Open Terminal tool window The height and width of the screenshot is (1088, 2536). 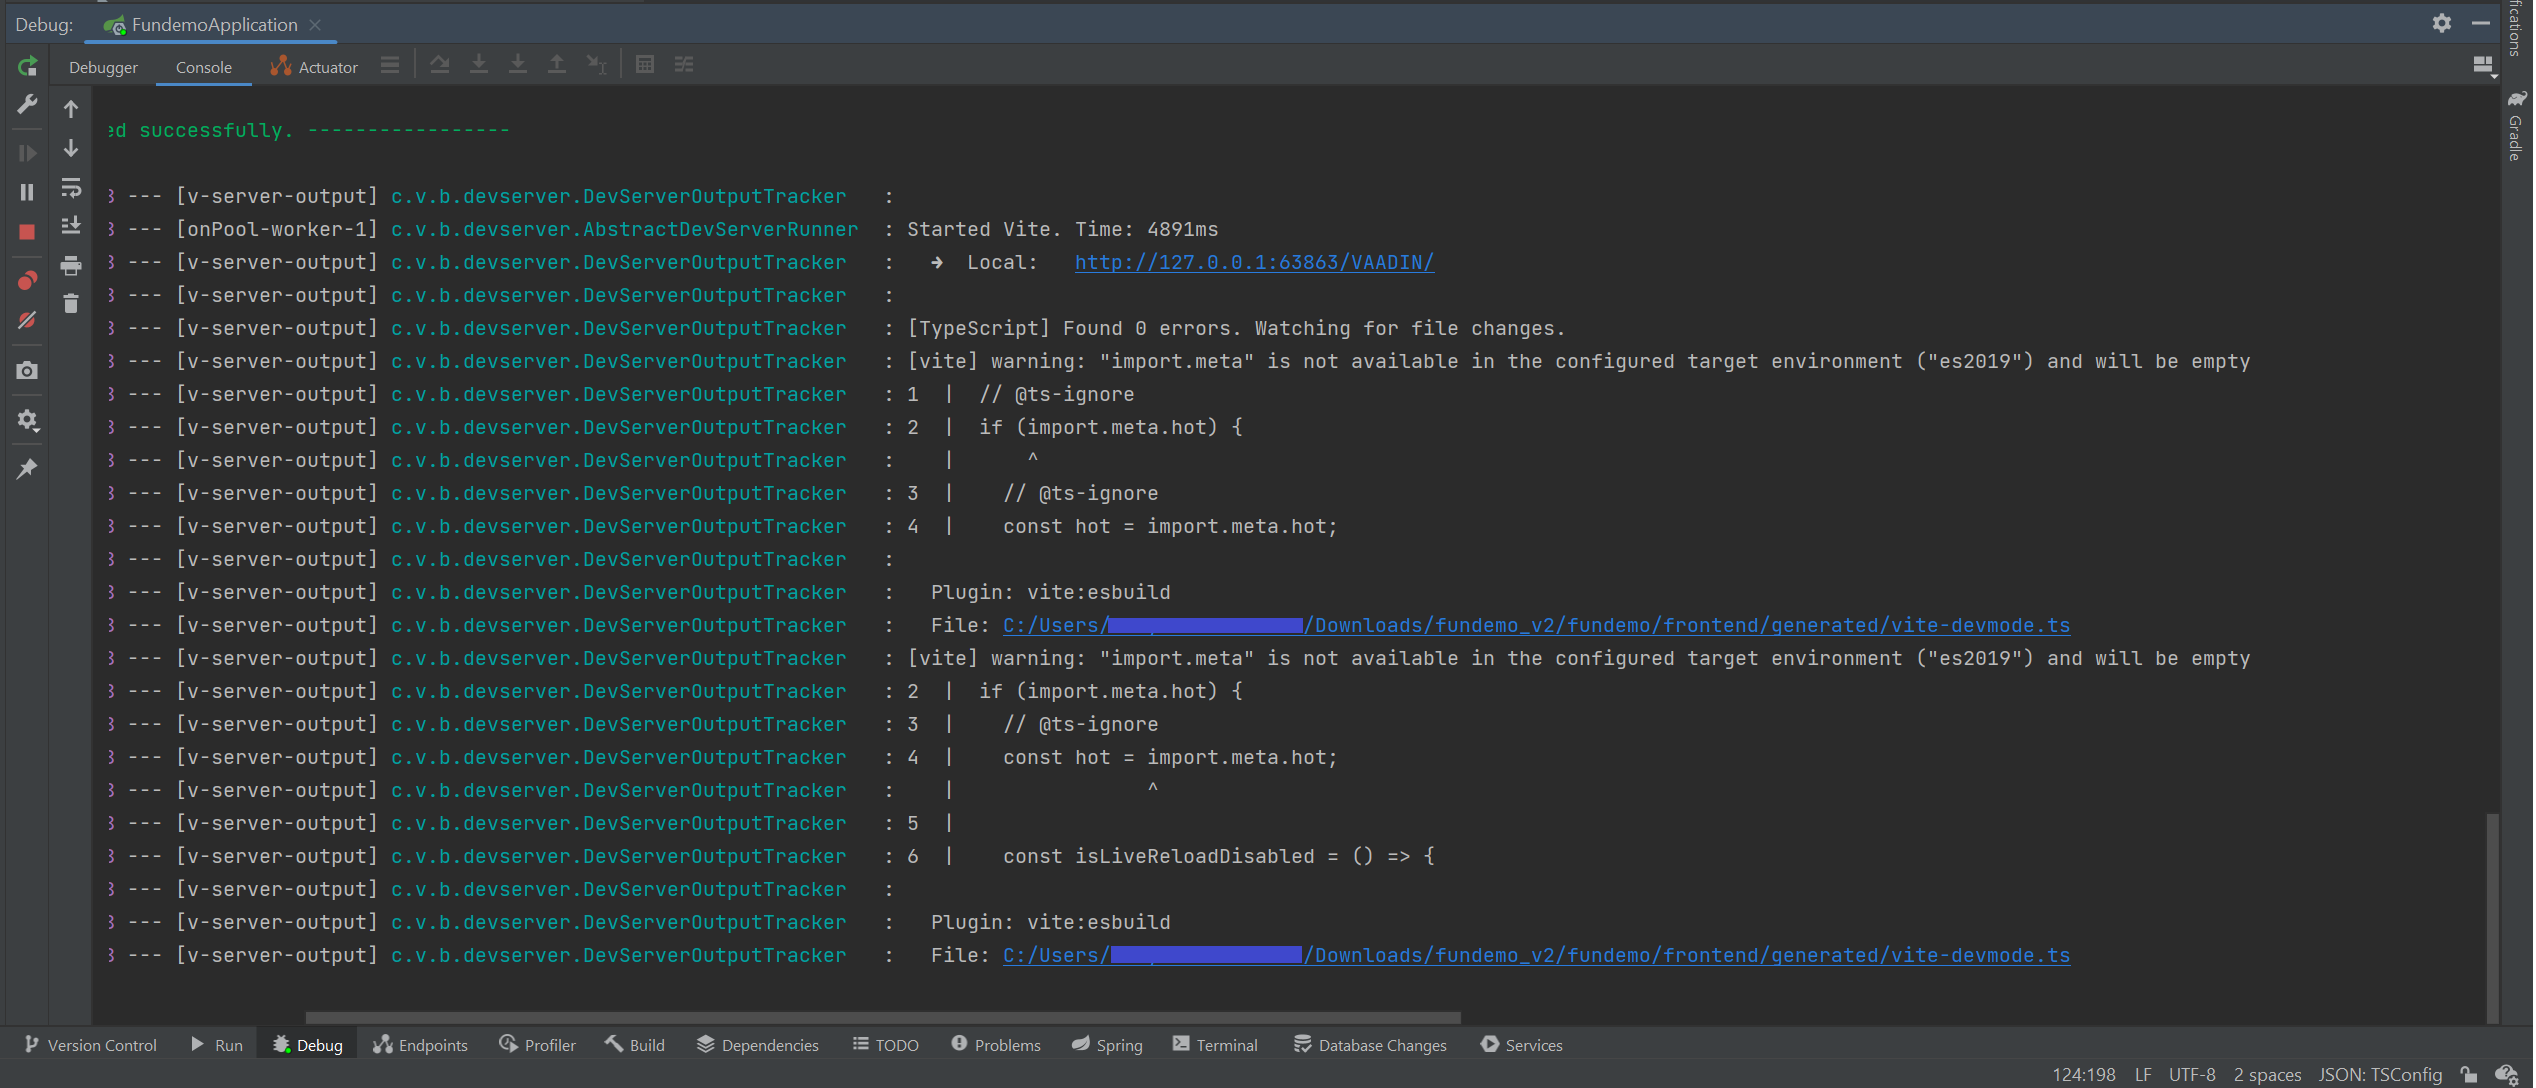coord(1215,1045)
